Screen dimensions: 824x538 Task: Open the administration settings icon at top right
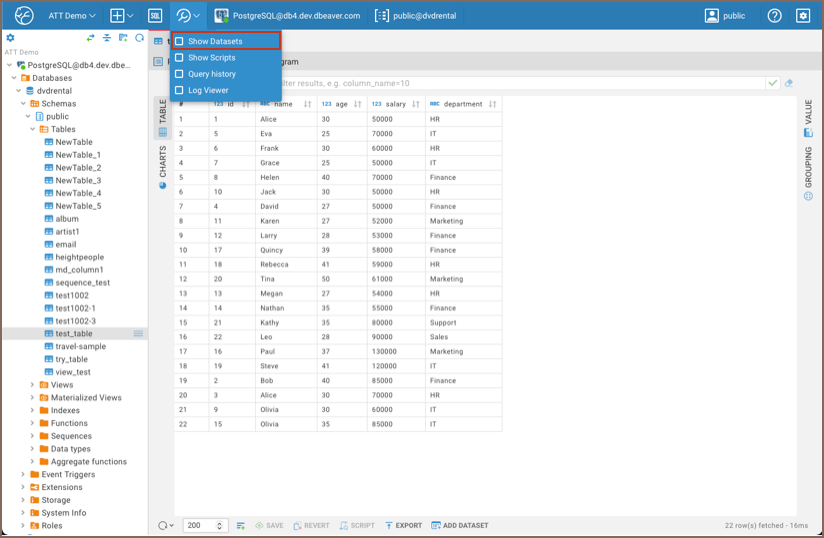point(803,16)
